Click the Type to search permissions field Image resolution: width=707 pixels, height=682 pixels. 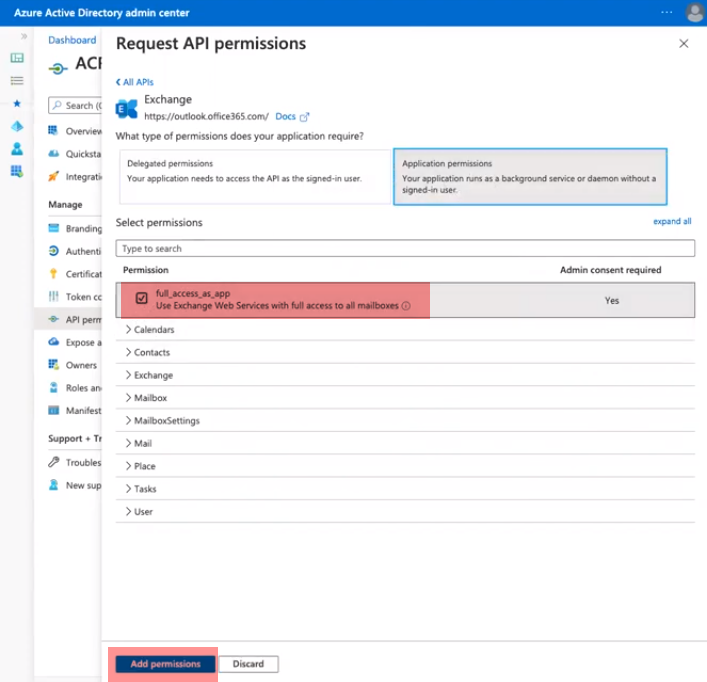point(405,248)
